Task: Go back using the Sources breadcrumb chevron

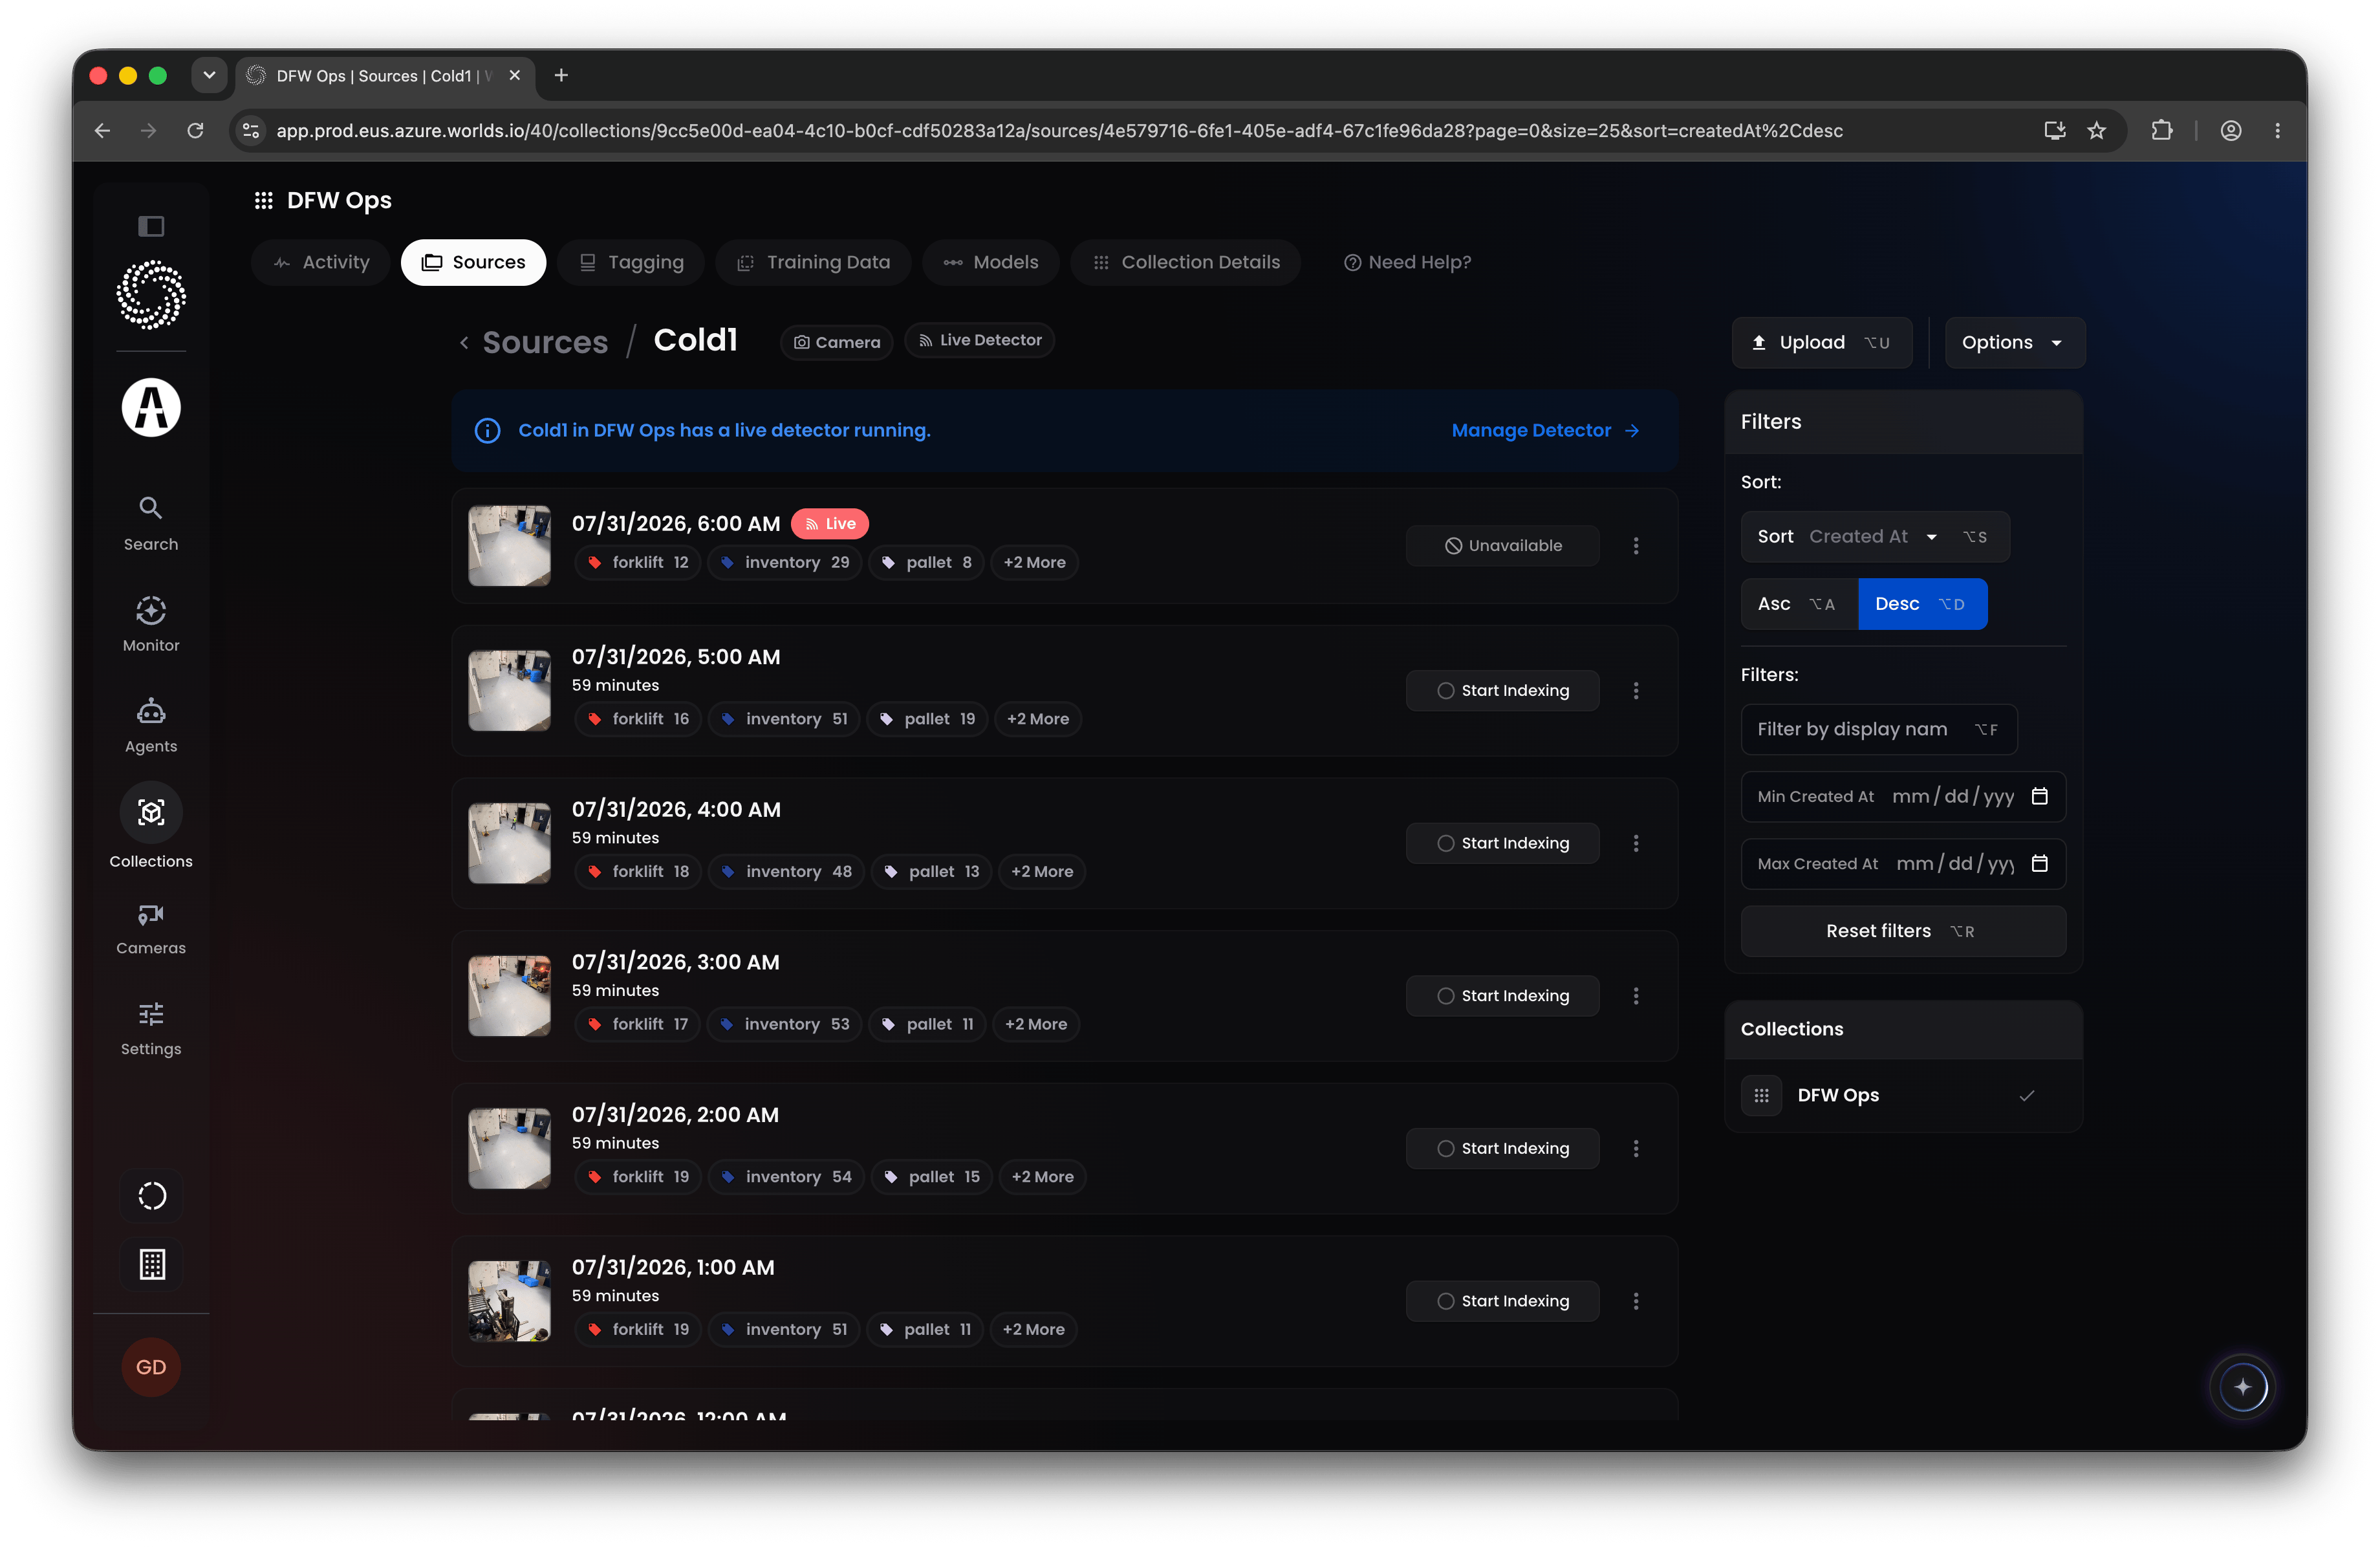Action: coord(464,343)
